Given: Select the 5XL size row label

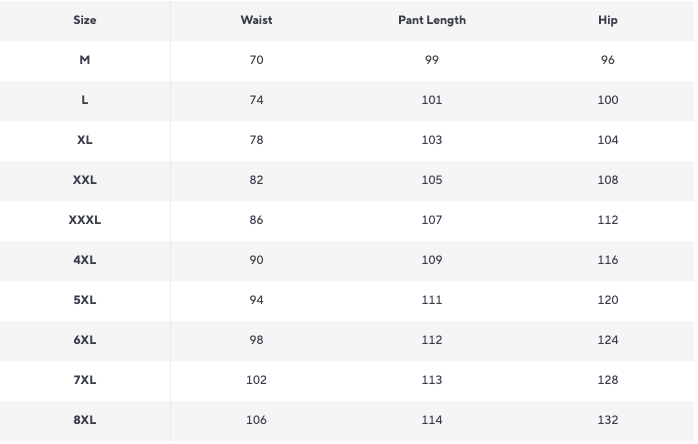Looking at the screenshot, I should [85, 300].
